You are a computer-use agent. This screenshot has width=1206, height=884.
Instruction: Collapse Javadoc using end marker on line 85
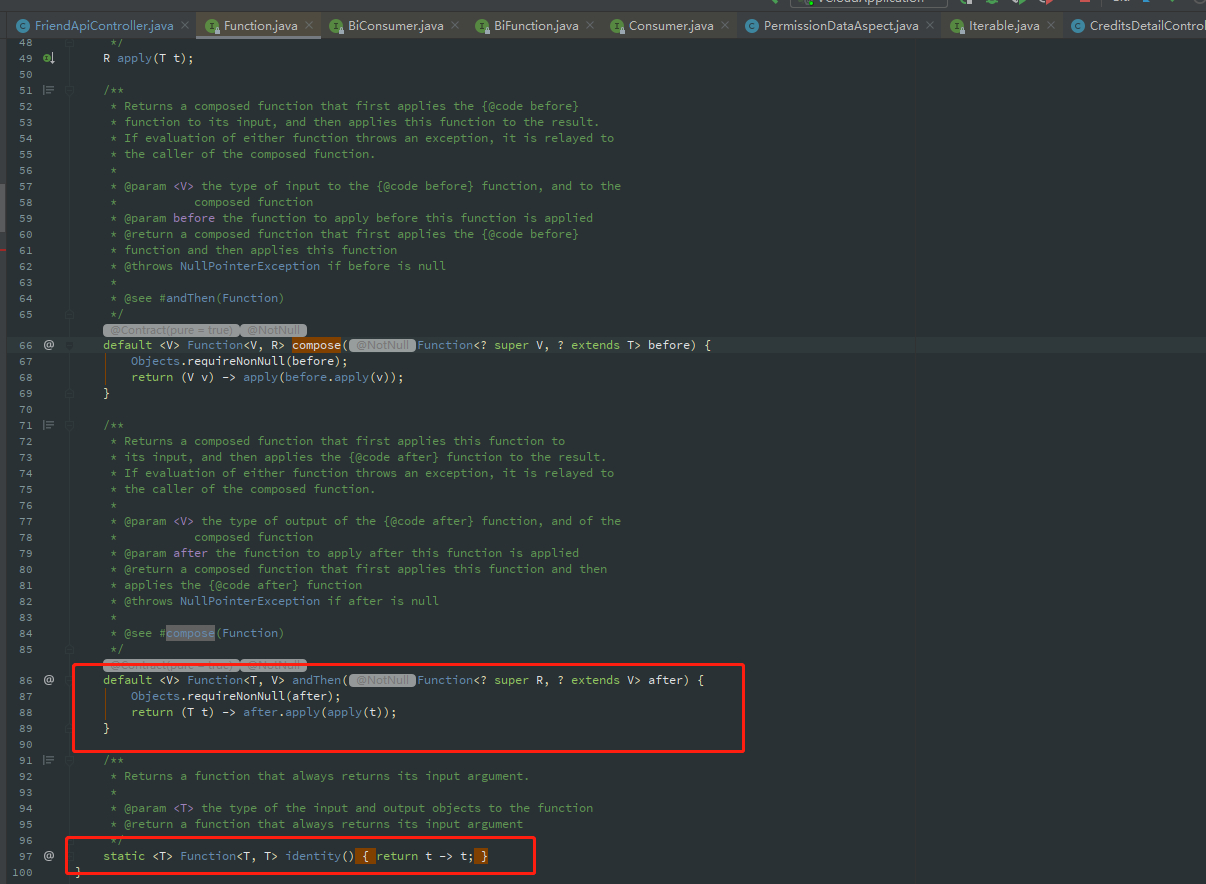point(70,649)
